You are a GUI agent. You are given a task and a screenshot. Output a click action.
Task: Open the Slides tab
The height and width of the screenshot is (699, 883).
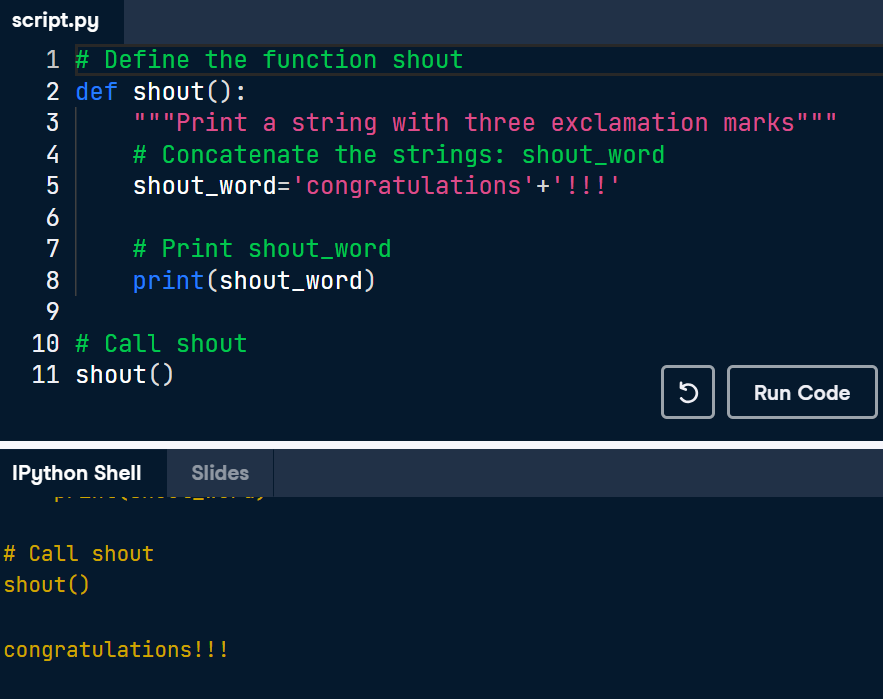click(x=220, y=473)
